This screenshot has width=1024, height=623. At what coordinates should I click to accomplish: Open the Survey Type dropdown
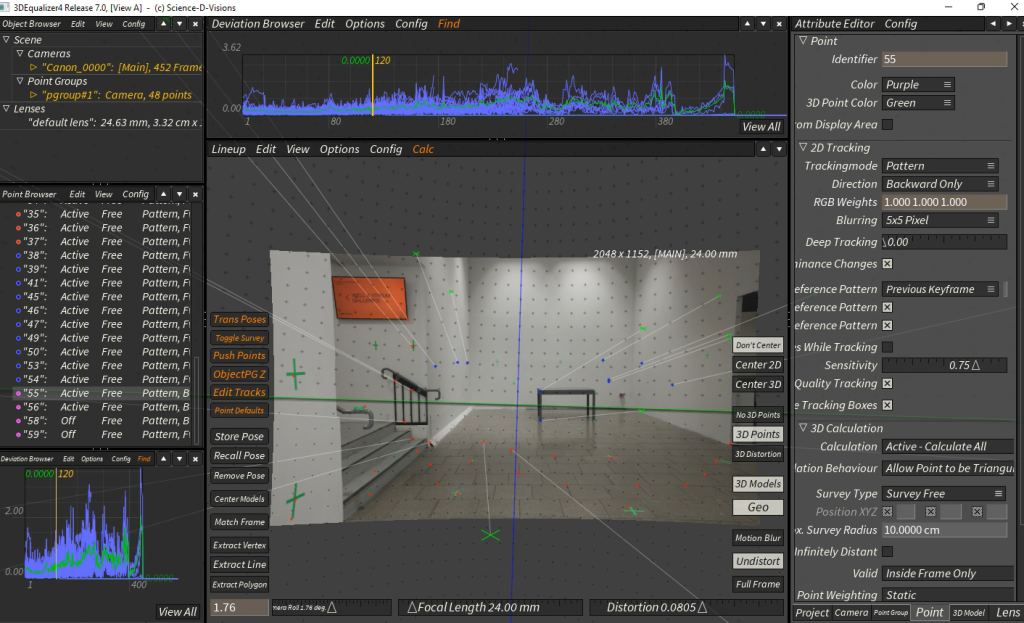[944, 494]
